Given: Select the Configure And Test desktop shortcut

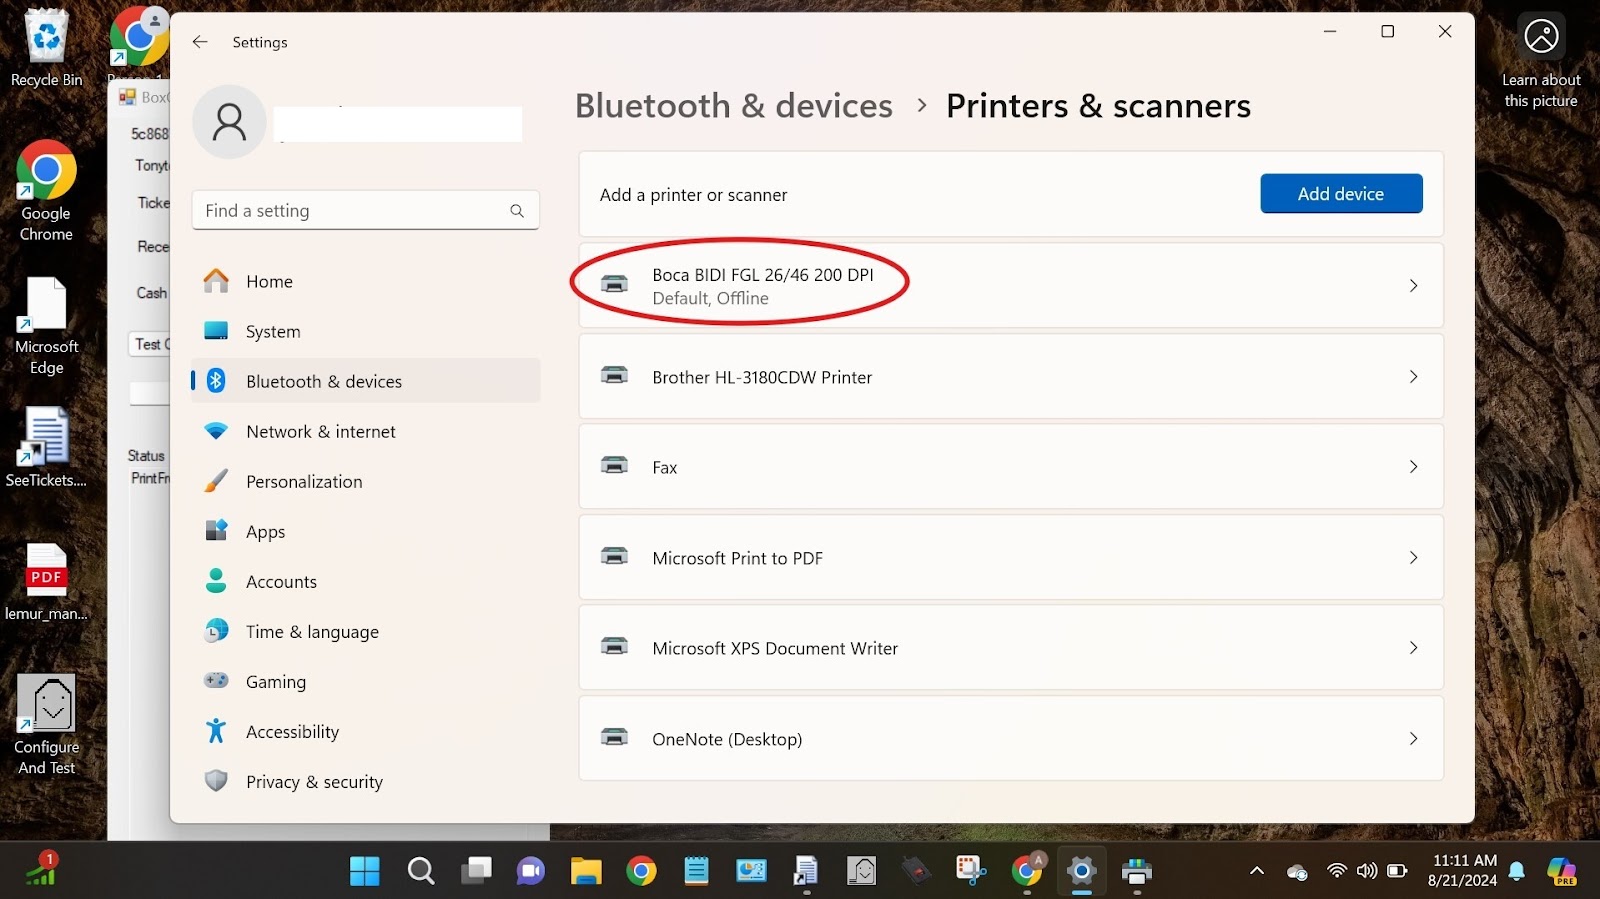Looking at the screenshot, I should tap(46, 725).
